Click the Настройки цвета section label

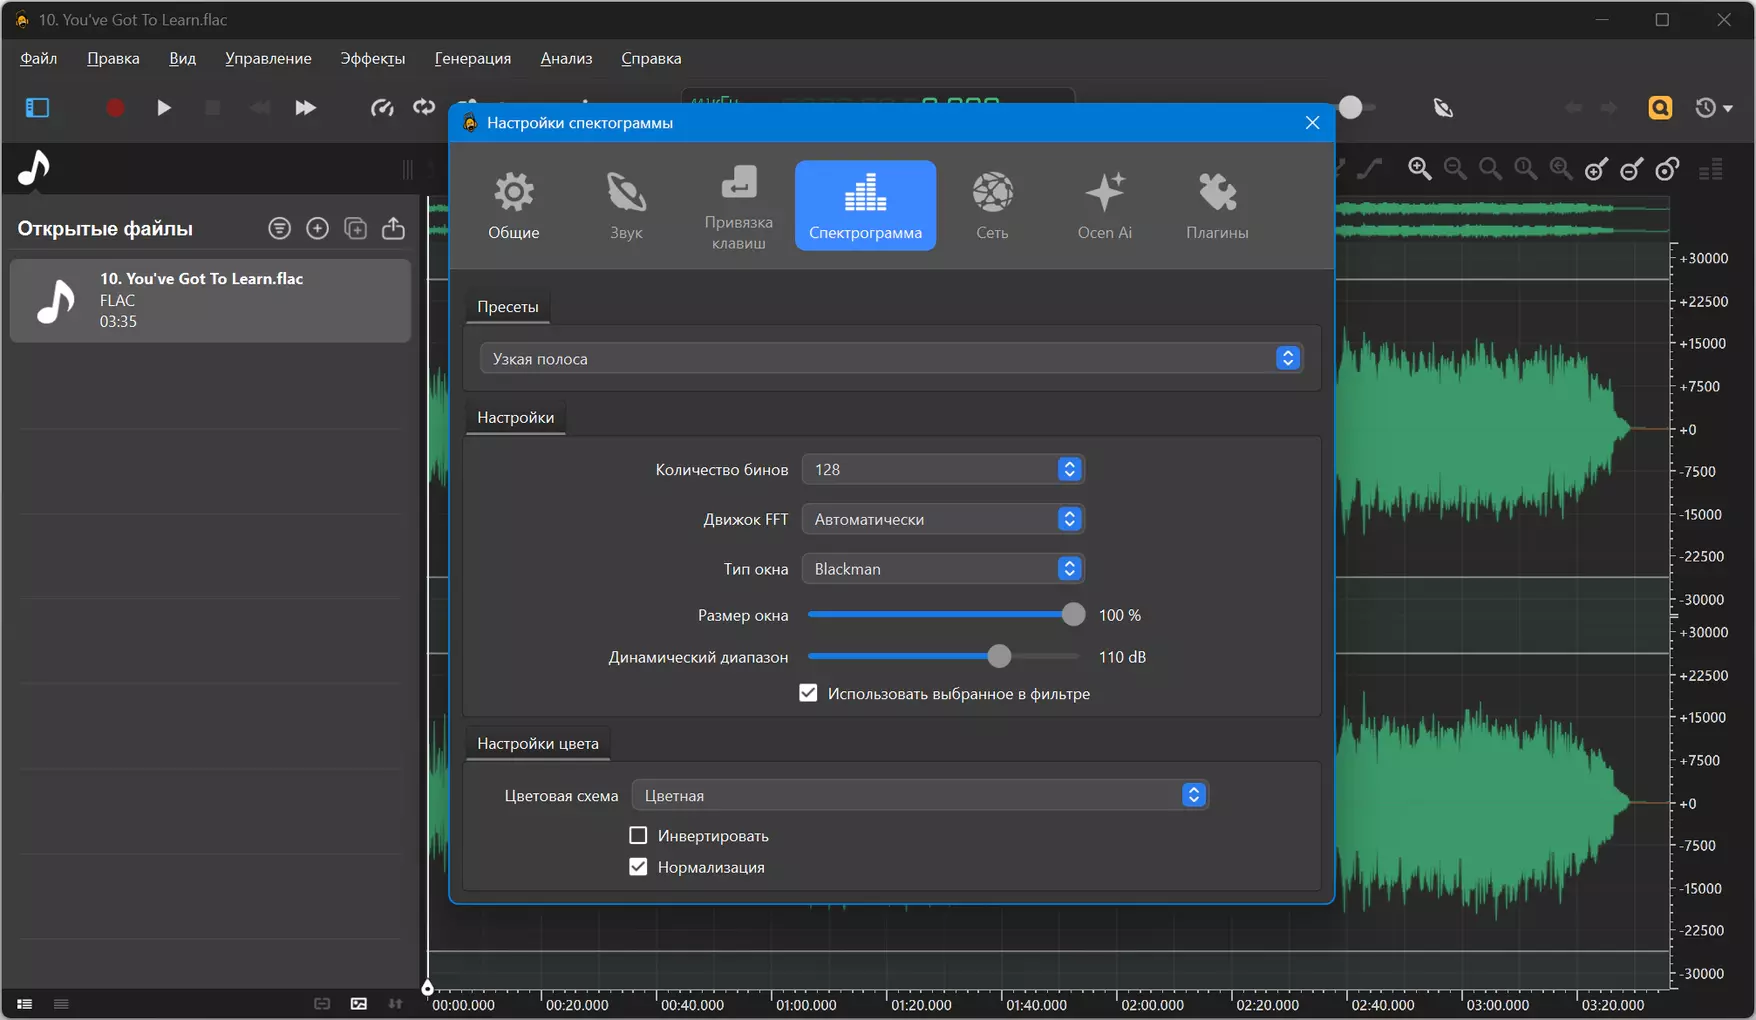pos(538,744)
